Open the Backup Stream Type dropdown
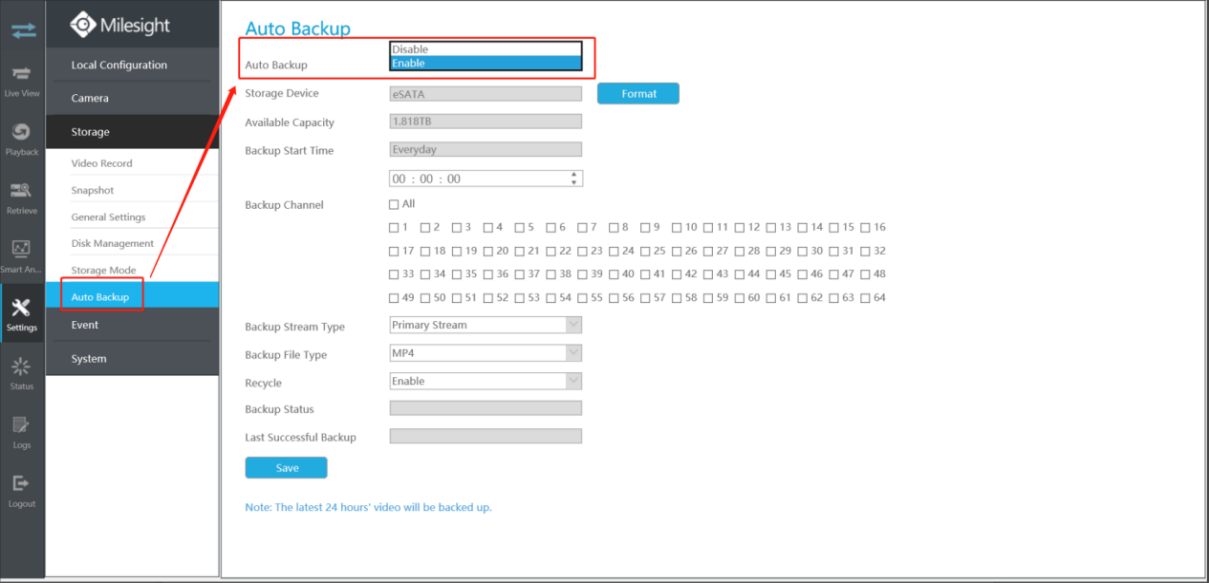 485,325
